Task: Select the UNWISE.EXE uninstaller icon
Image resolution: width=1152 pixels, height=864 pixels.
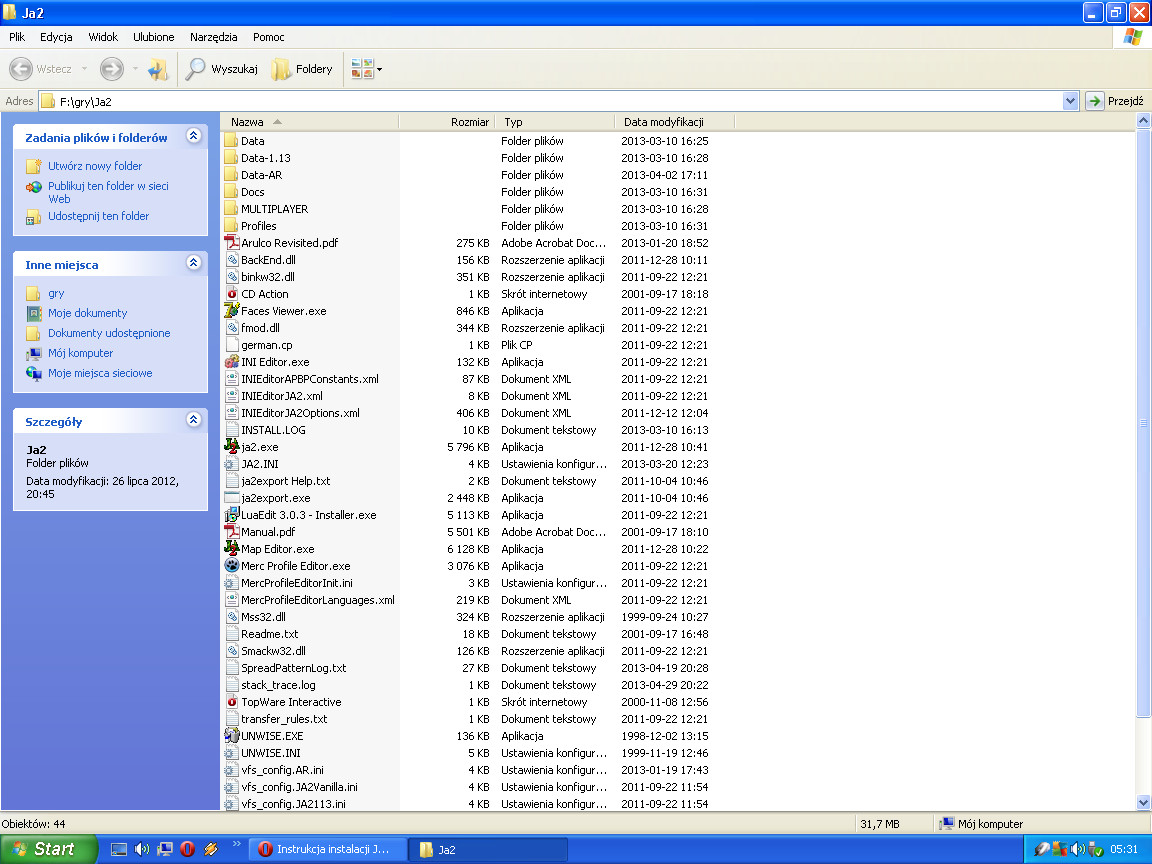Action: pyautogui.click(x=232, y=736)
